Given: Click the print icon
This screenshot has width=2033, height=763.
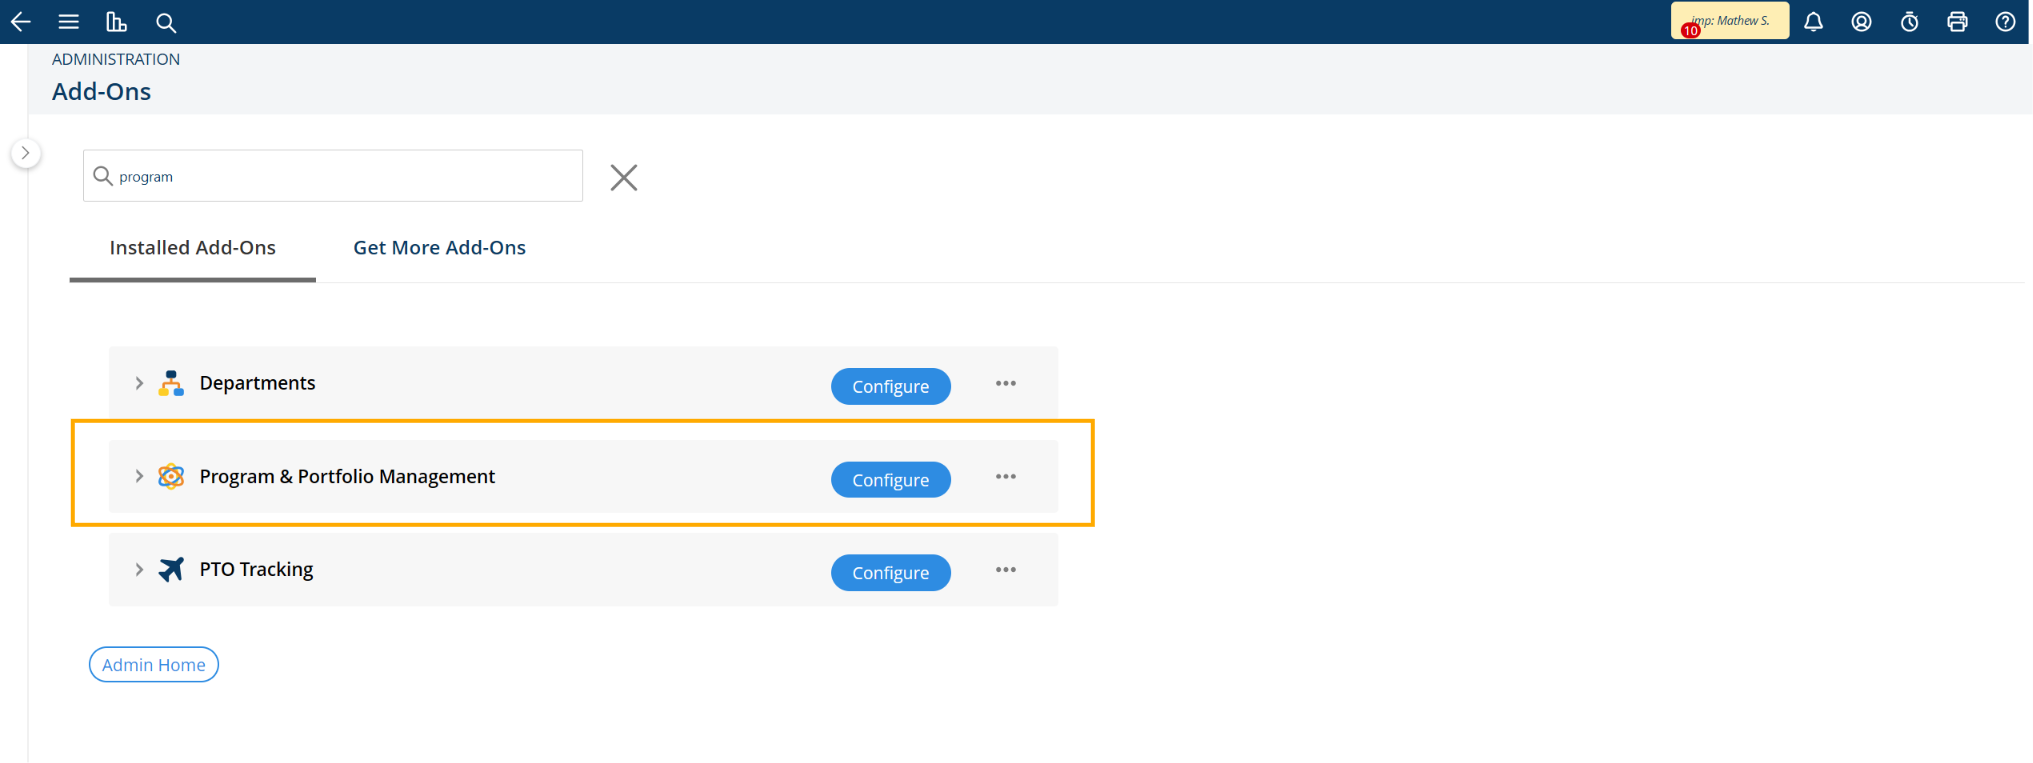Looking at the screenshot, I should pos(1957,21).
